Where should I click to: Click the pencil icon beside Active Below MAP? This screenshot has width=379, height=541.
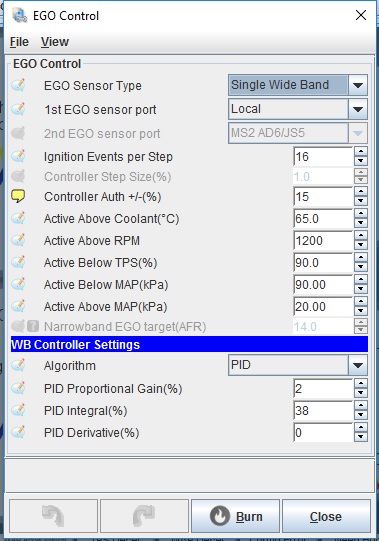(x=18, y=284)
